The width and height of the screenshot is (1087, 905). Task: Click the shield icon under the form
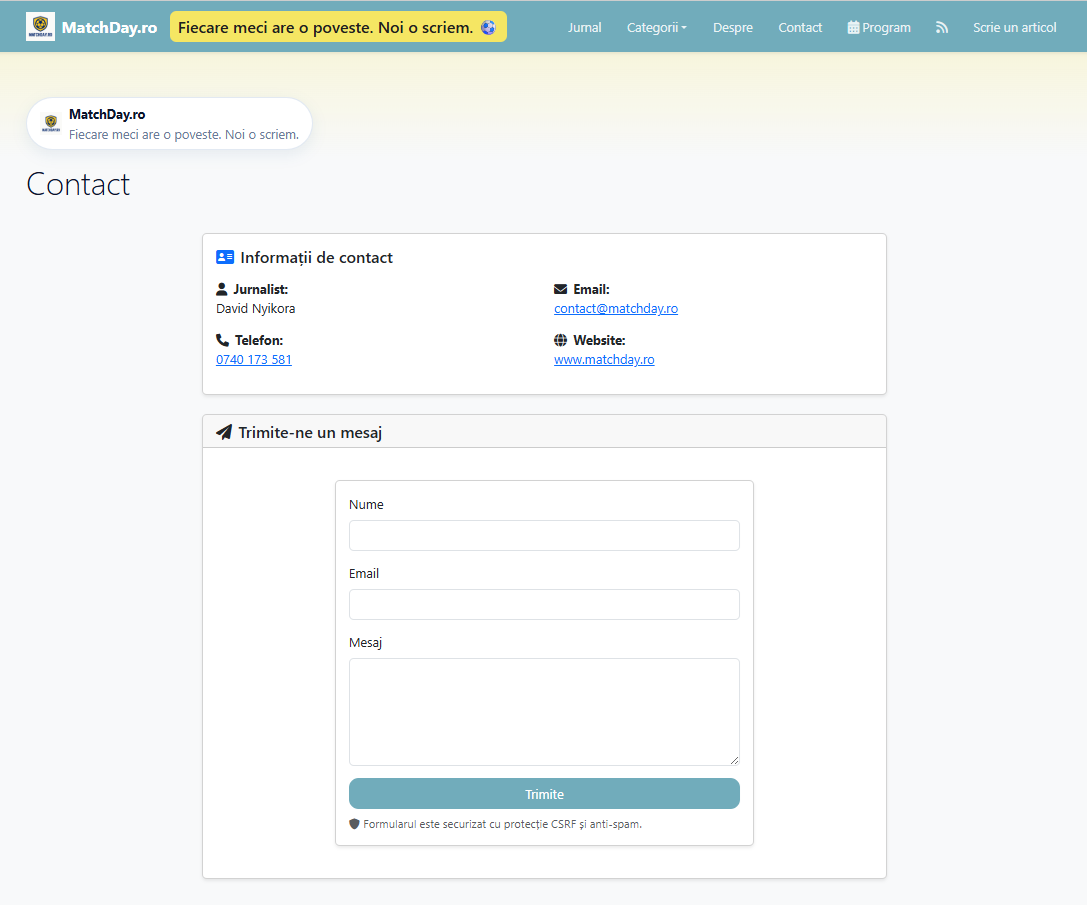click(354, 824)
